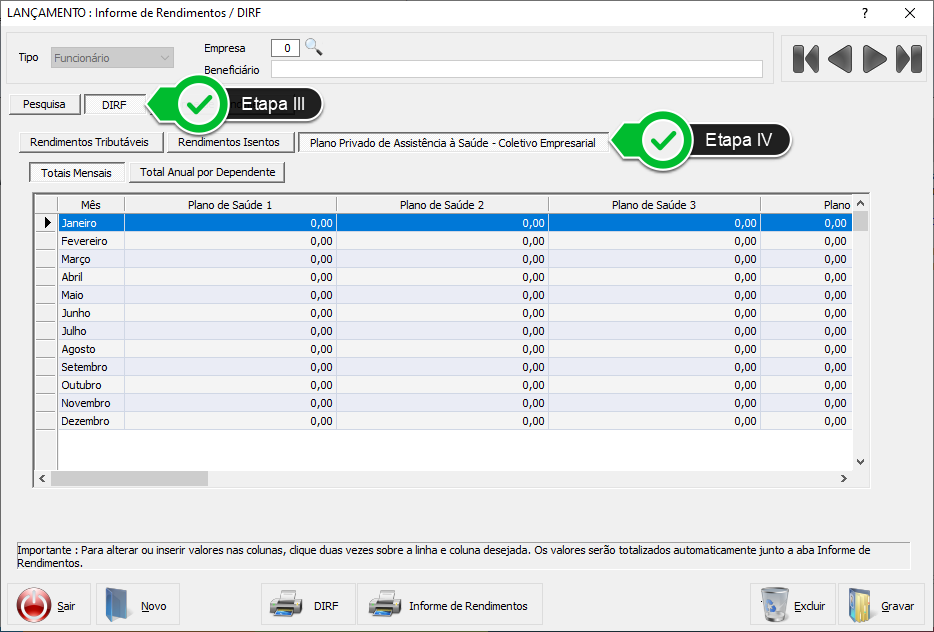Switch to the Pesquisa tab
Screen dimensions: 934x632
(44, 104)
